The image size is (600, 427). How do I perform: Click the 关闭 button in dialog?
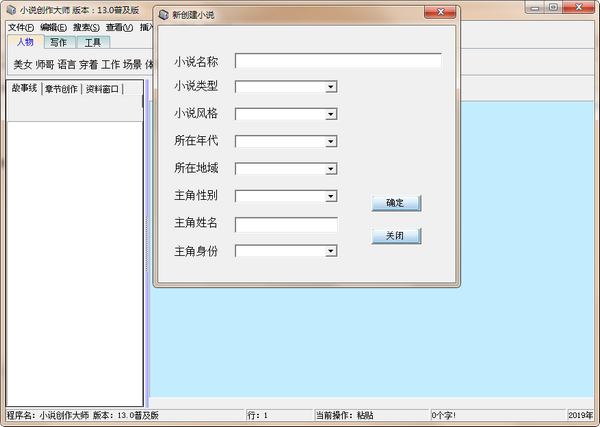[396, 236]
